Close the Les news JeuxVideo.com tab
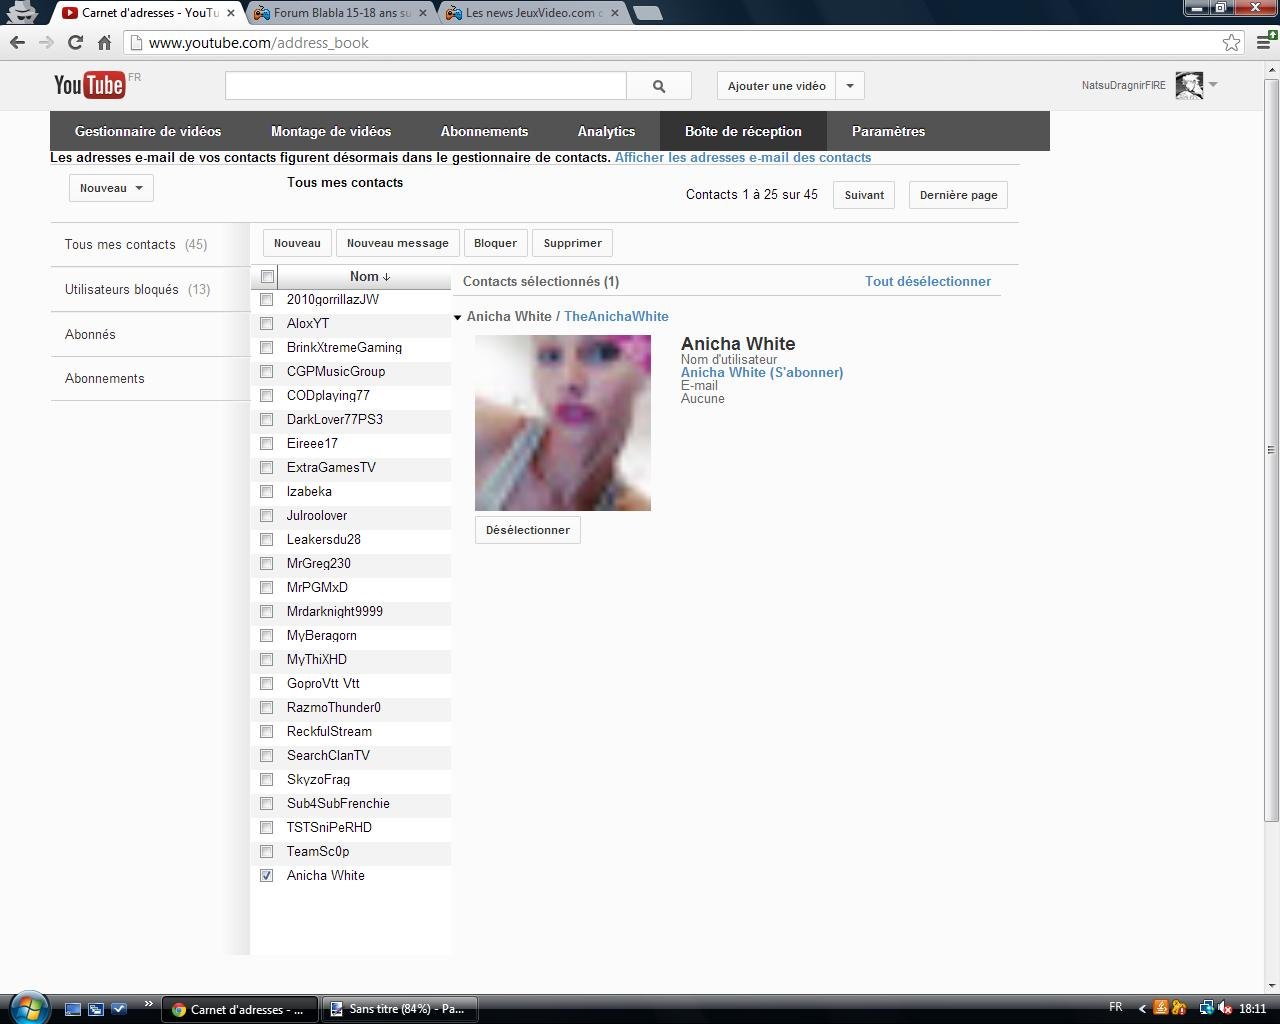The image size is (1280, 1024). 617,13
